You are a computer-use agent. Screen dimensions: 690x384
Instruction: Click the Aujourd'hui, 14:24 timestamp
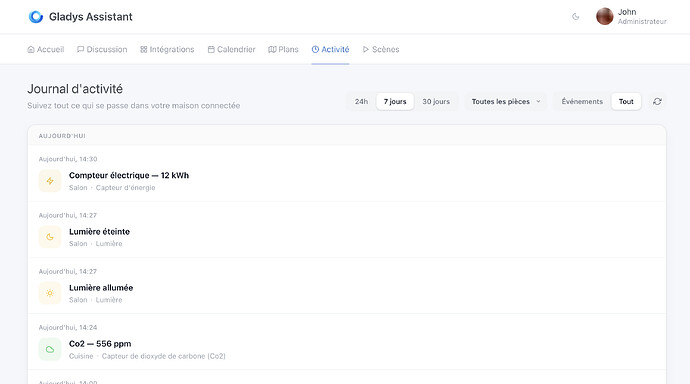pos(68,328)
